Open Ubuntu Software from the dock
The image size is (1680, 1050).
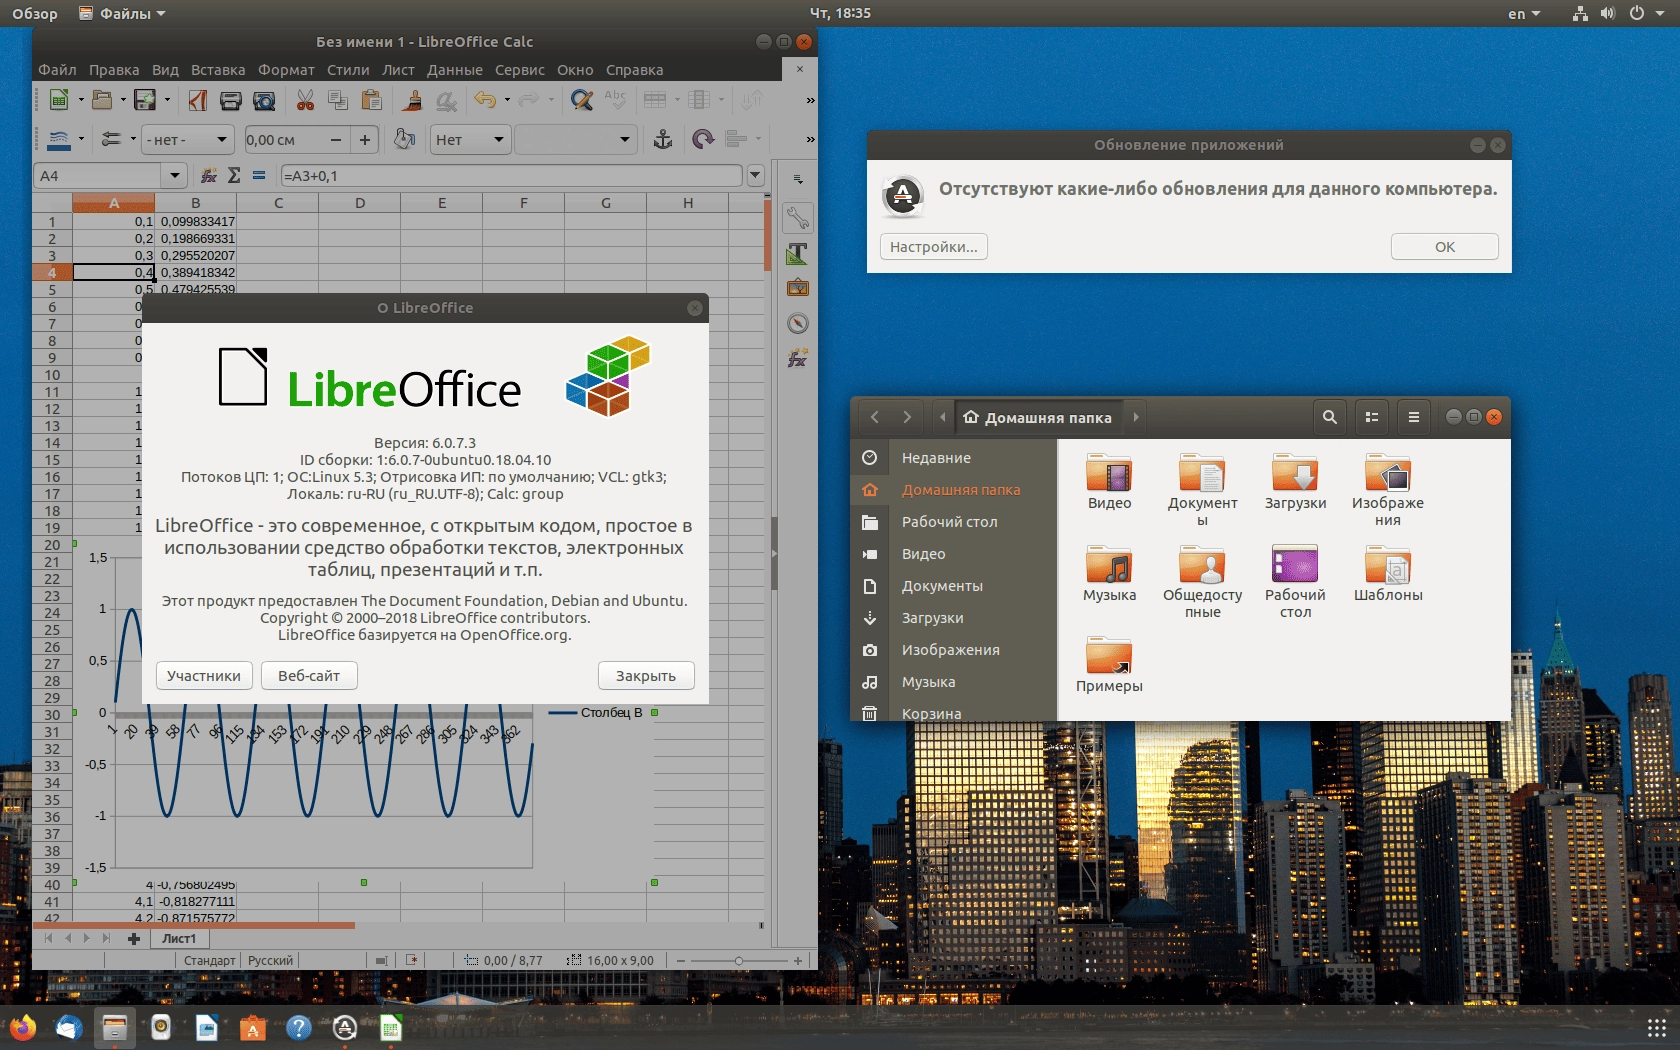[253, 1027]
